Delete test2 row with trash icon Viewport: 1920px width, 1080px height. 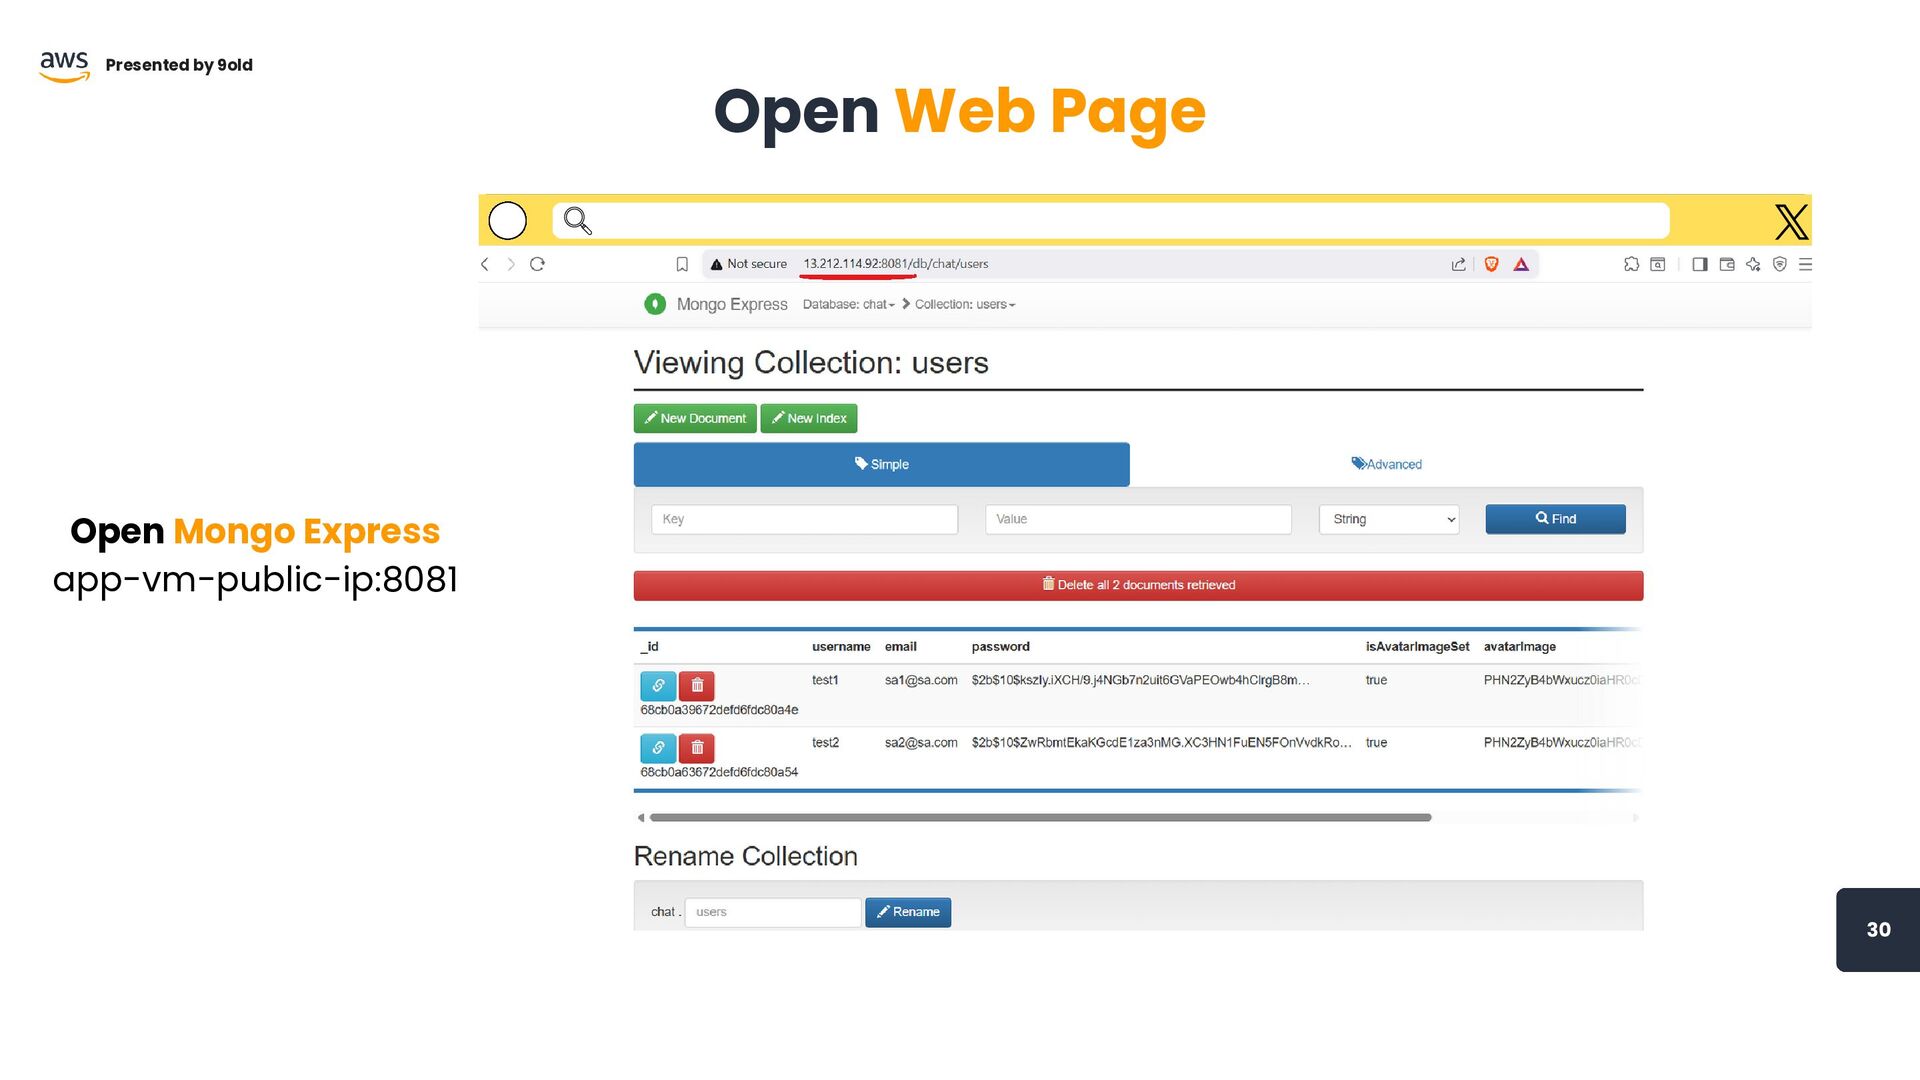[697, 748]
